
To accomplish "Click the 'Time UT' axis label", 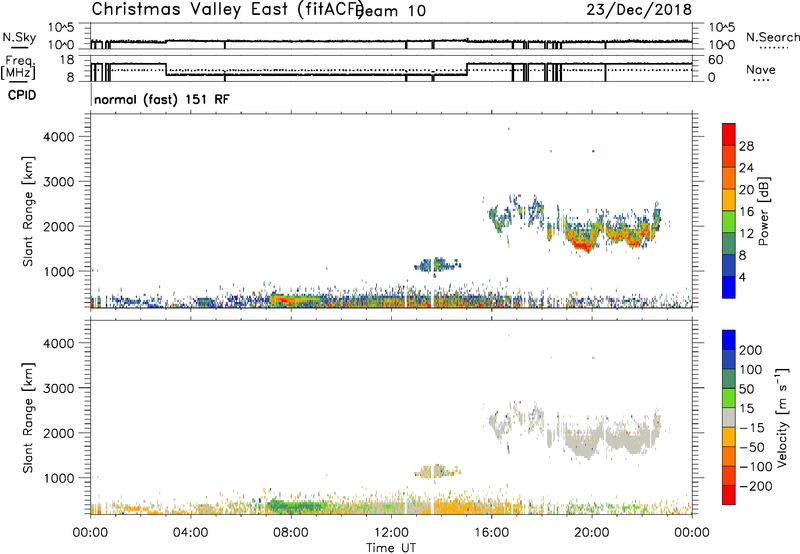I will (x=391, y=548).
